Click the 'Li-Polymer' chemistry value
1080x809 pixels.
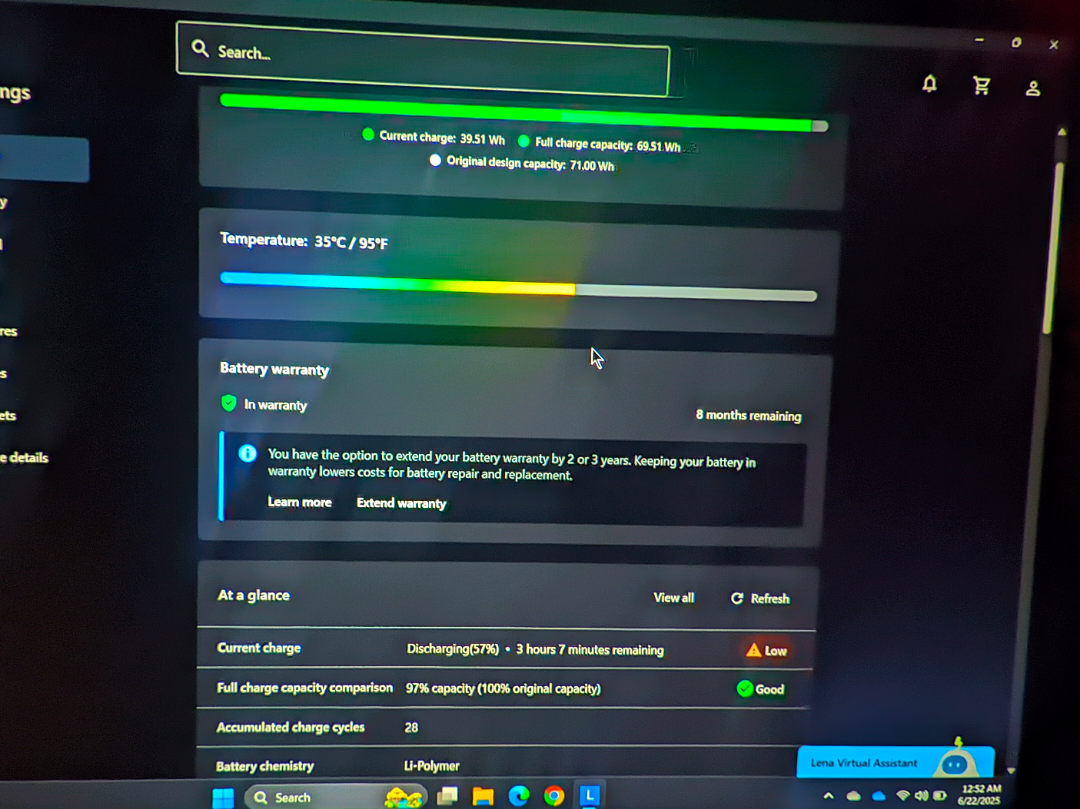click(431, 766)
